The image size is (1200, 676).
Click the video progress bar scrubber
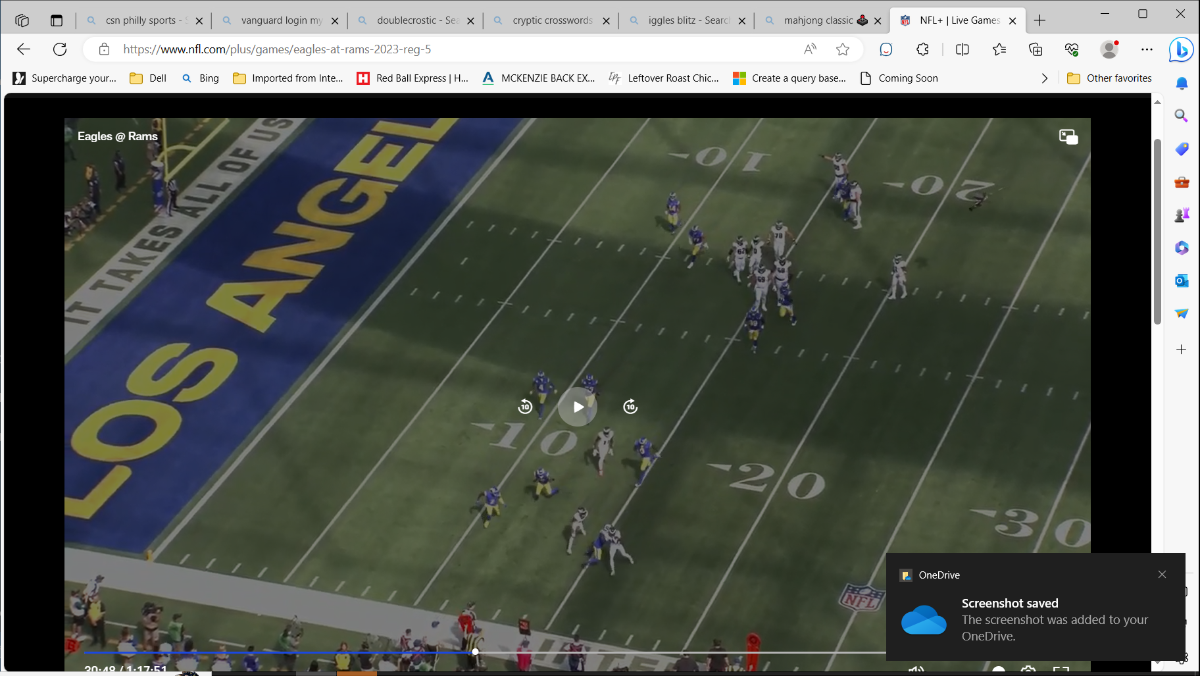click(475, 652)
